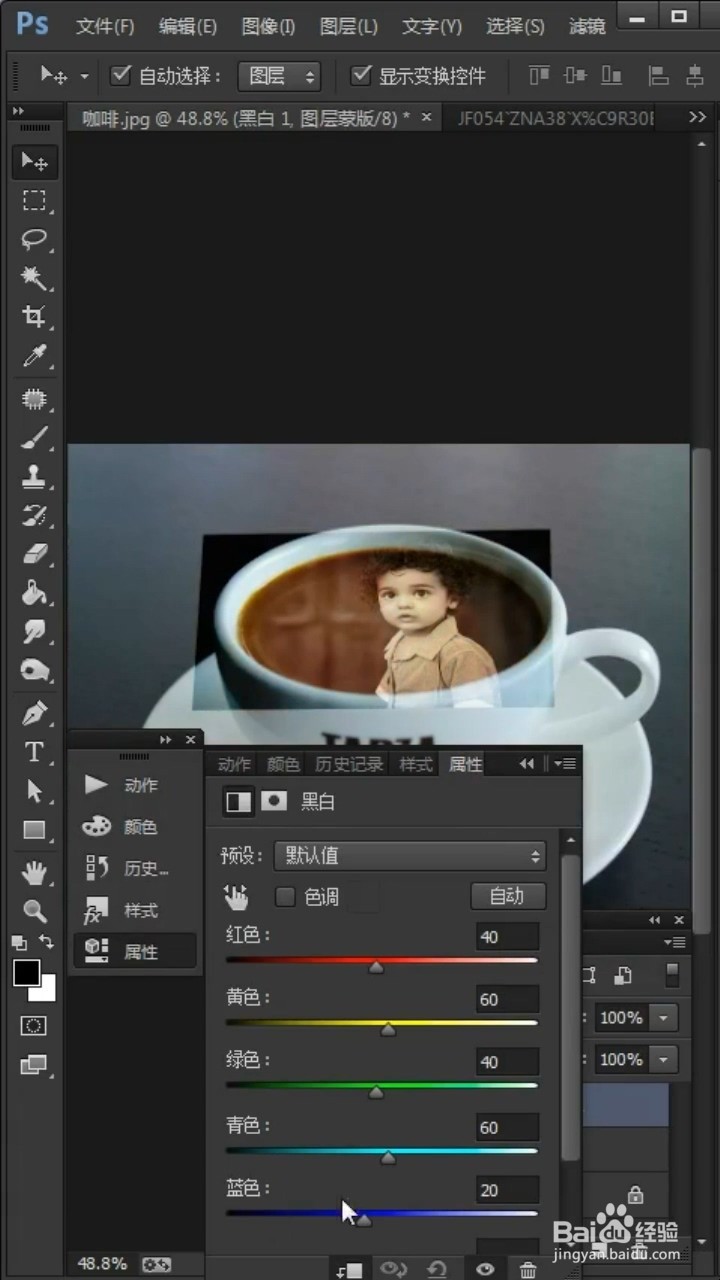Select the Sponge tool
The width and height of the screenshot is (720, 1280).
(x=34, y=670)
